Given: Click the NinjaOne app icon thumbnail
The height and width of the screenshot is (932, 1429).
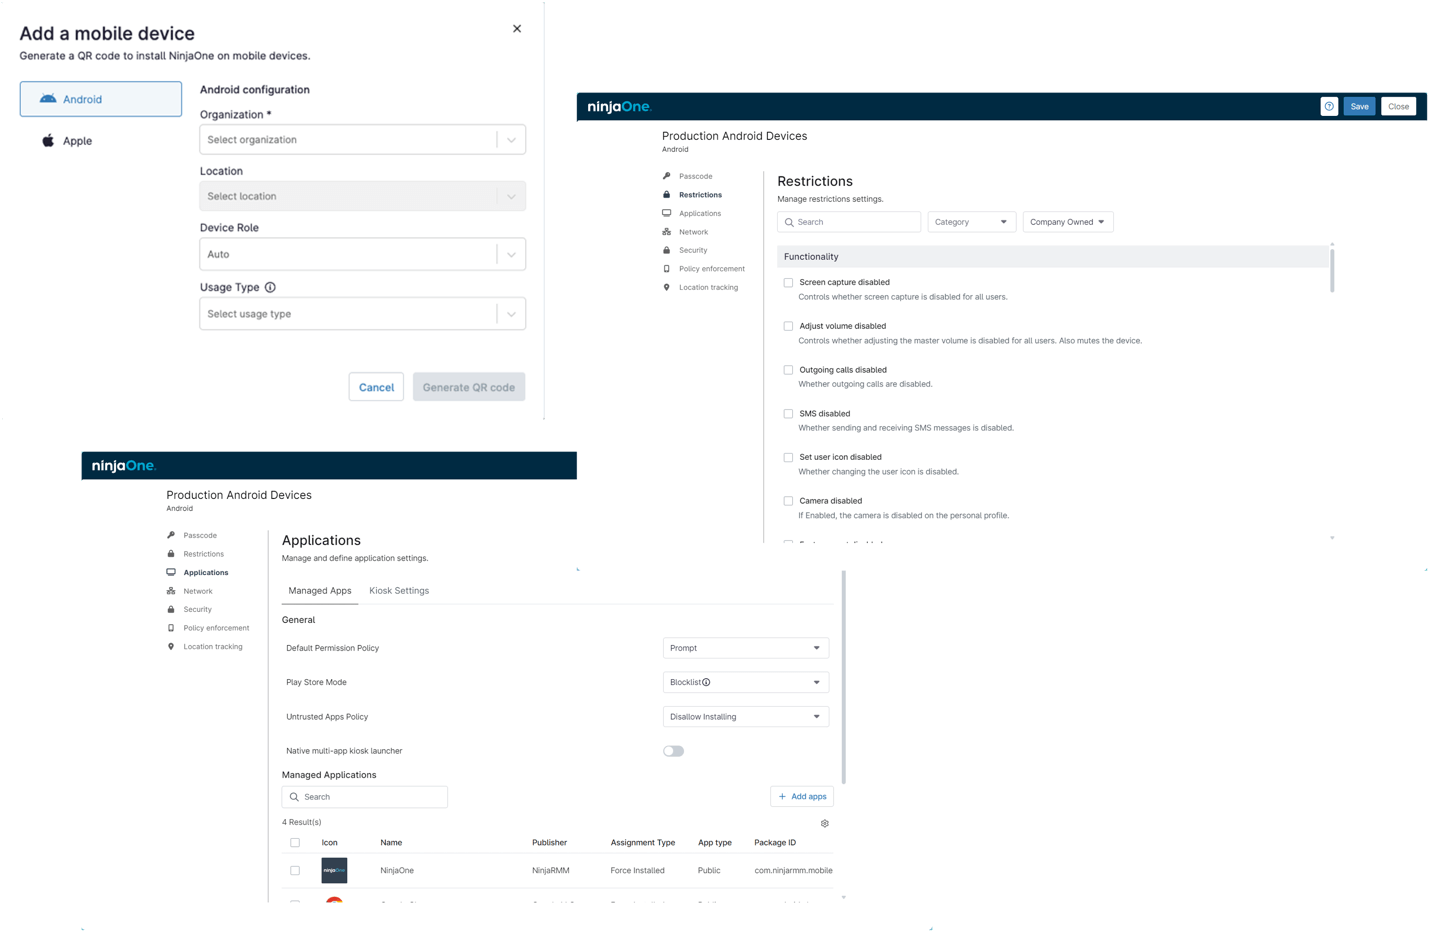Looking at the screenshot, I should tap(334, 871).
